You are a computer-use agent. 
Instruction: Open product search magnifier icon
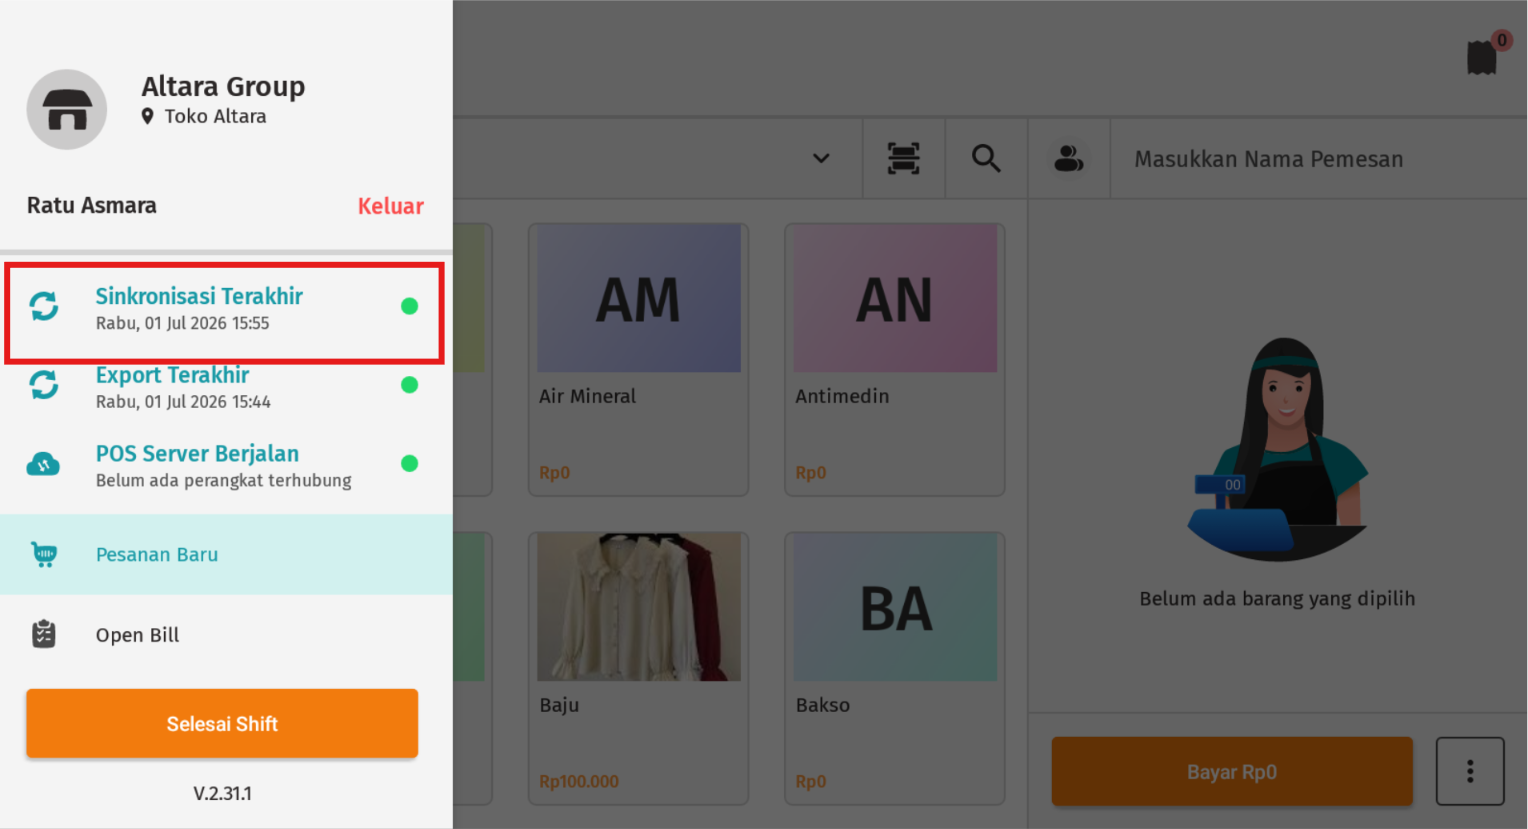[986, 158]
